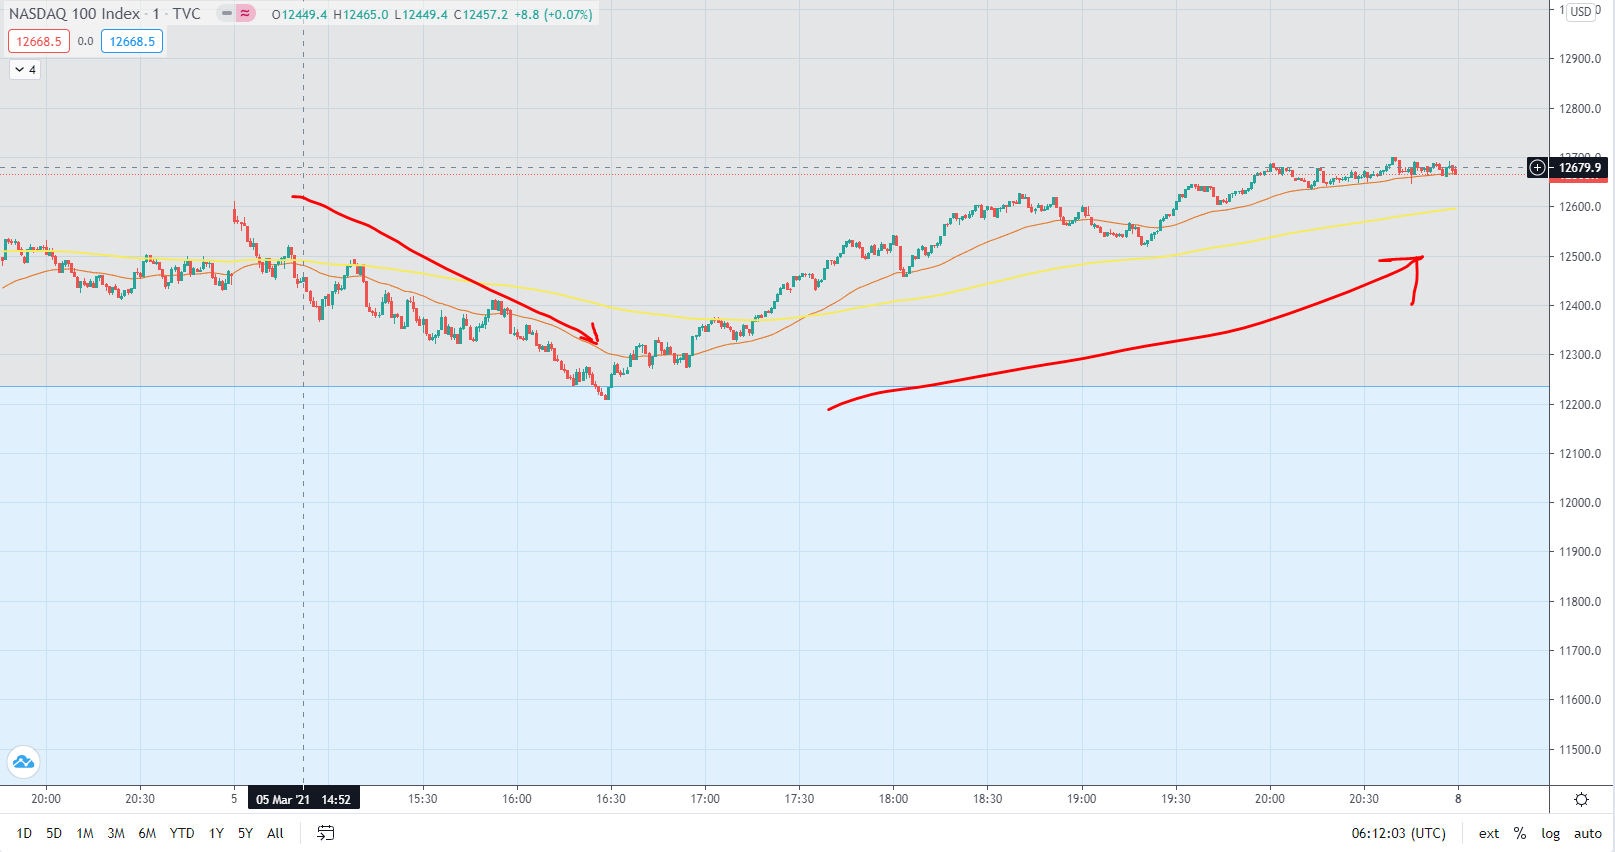Switch to the YTD date range
Image resolution: width=1615 pixels, height=852 pixels.
point(182,833)
